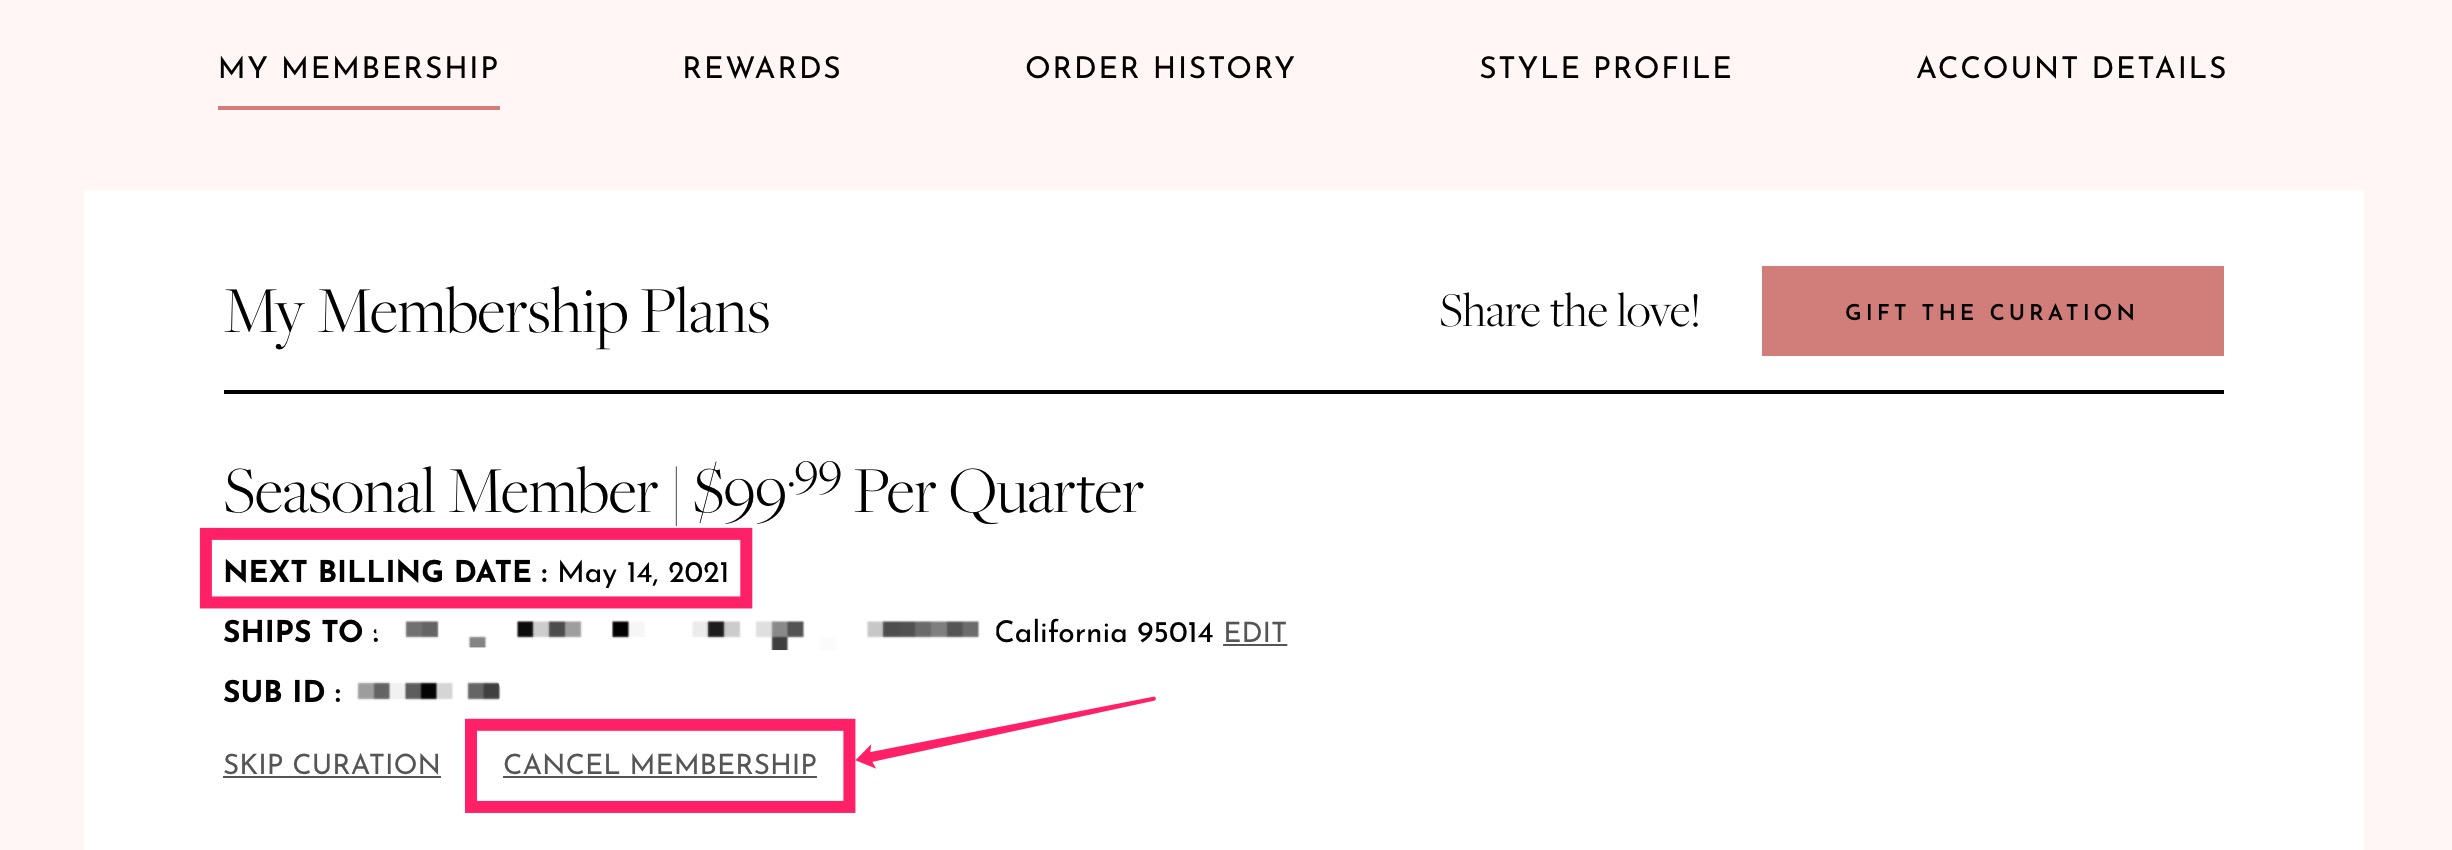Switch to the Rewards tab
The height and width of the screenshot is (850, 2452).
pos(762,68)
